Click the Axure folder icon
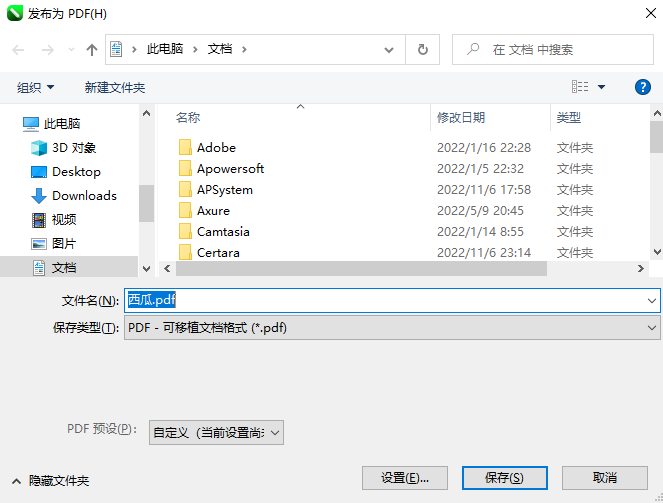 (x=185, y=210)
